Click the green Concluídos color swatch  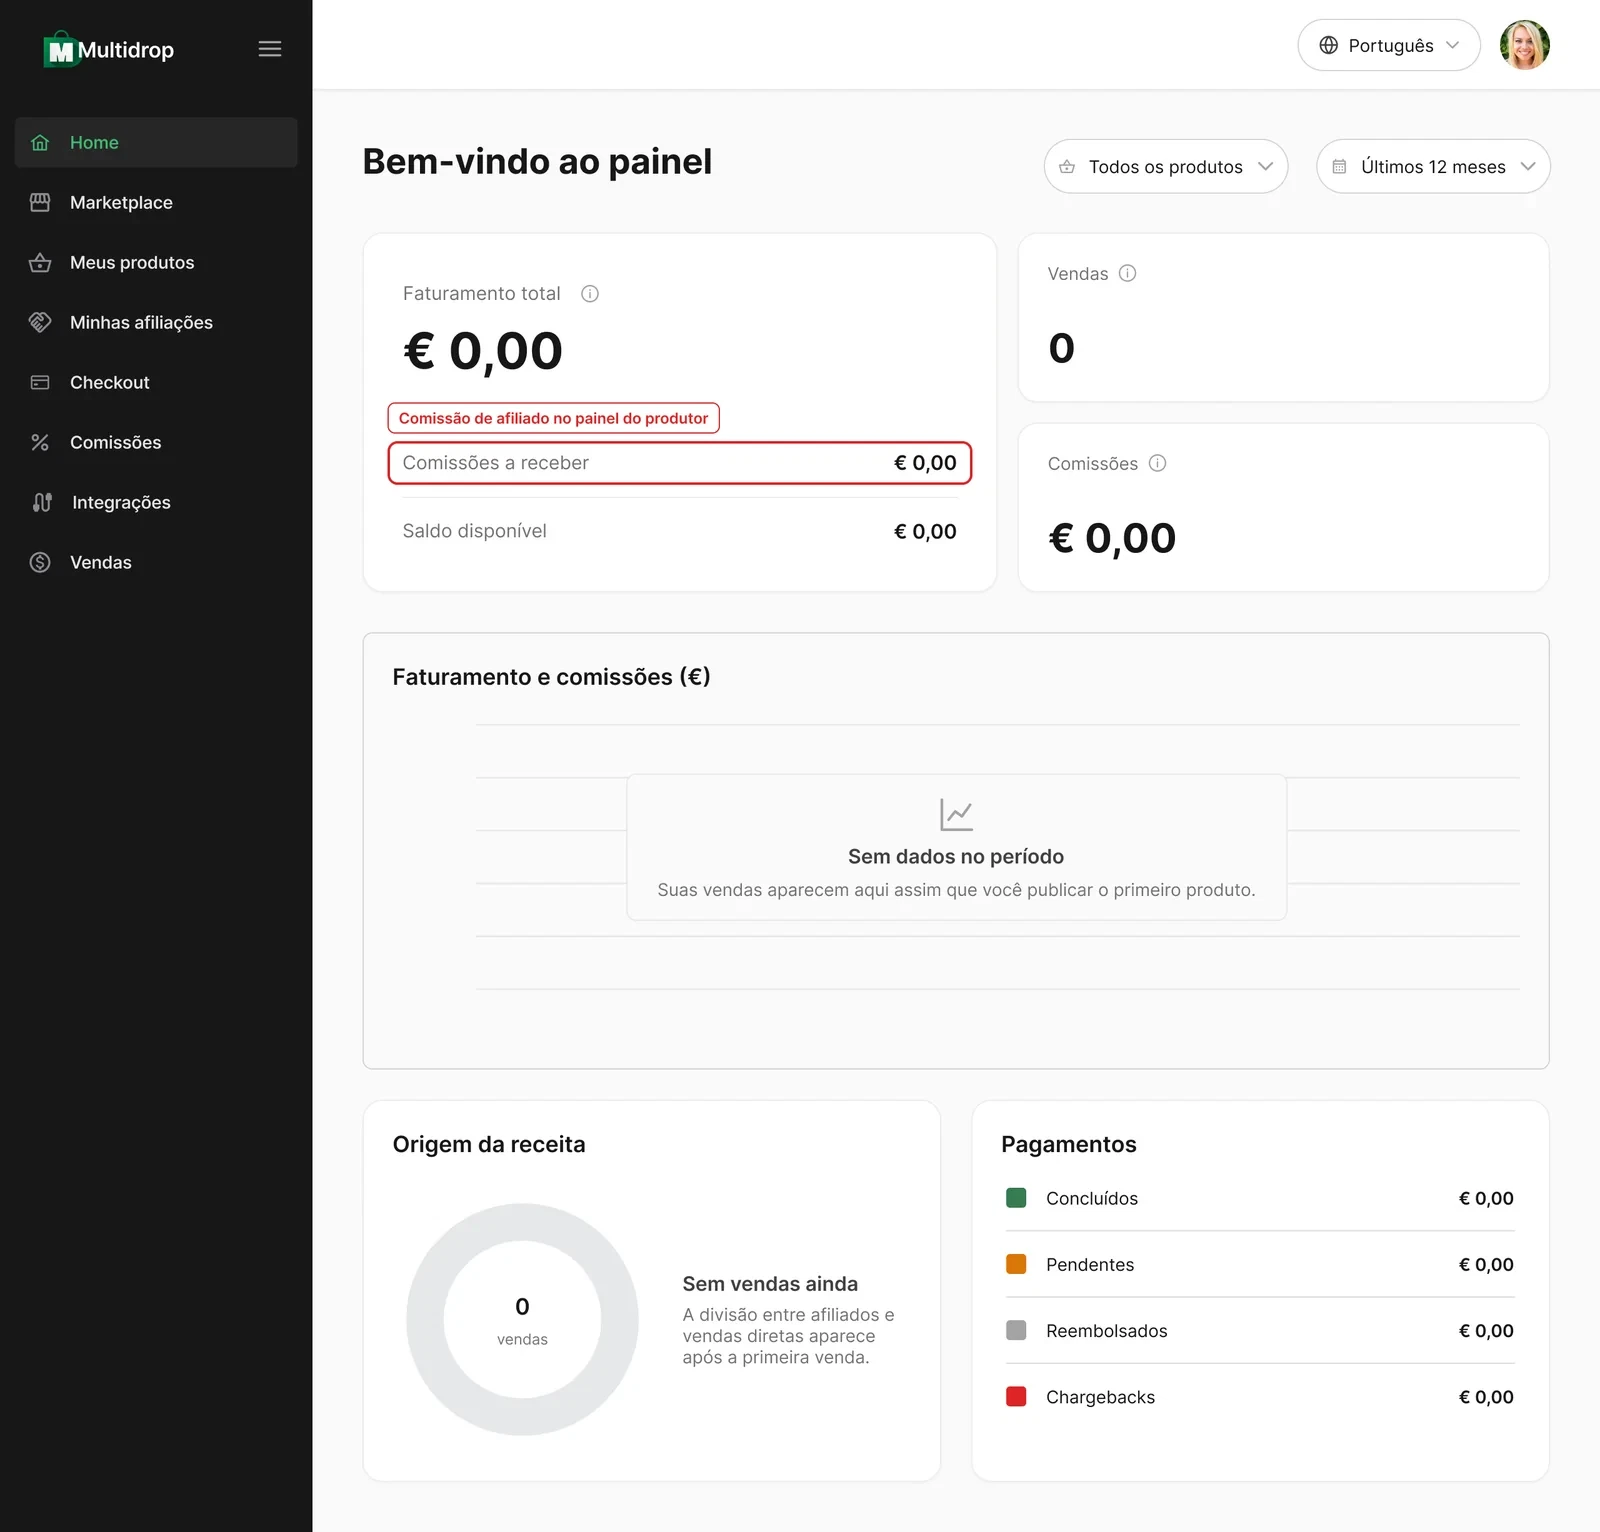(1016, 1198)
